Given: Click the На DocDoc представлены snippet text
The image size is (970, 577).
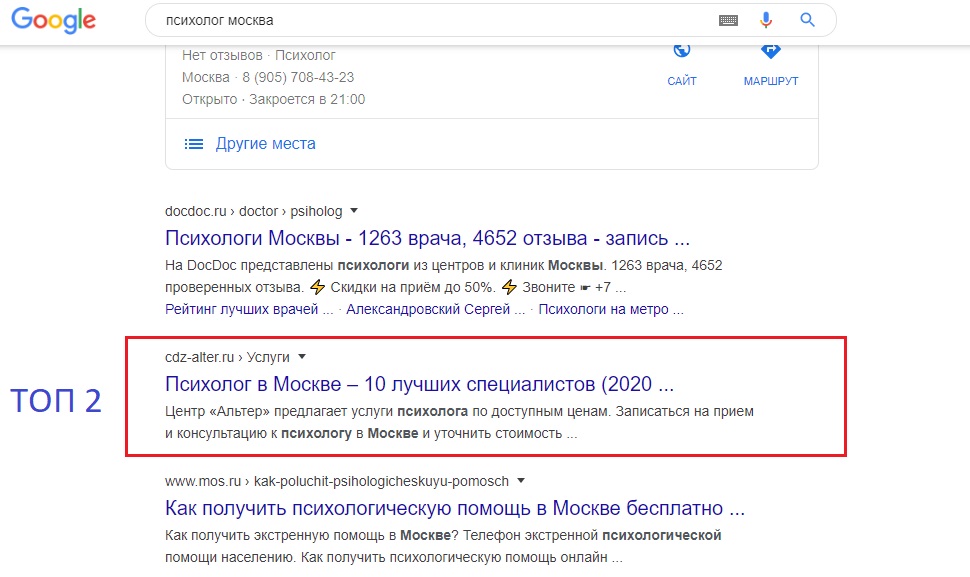Looking at the screenshot, I should (444, 276).
